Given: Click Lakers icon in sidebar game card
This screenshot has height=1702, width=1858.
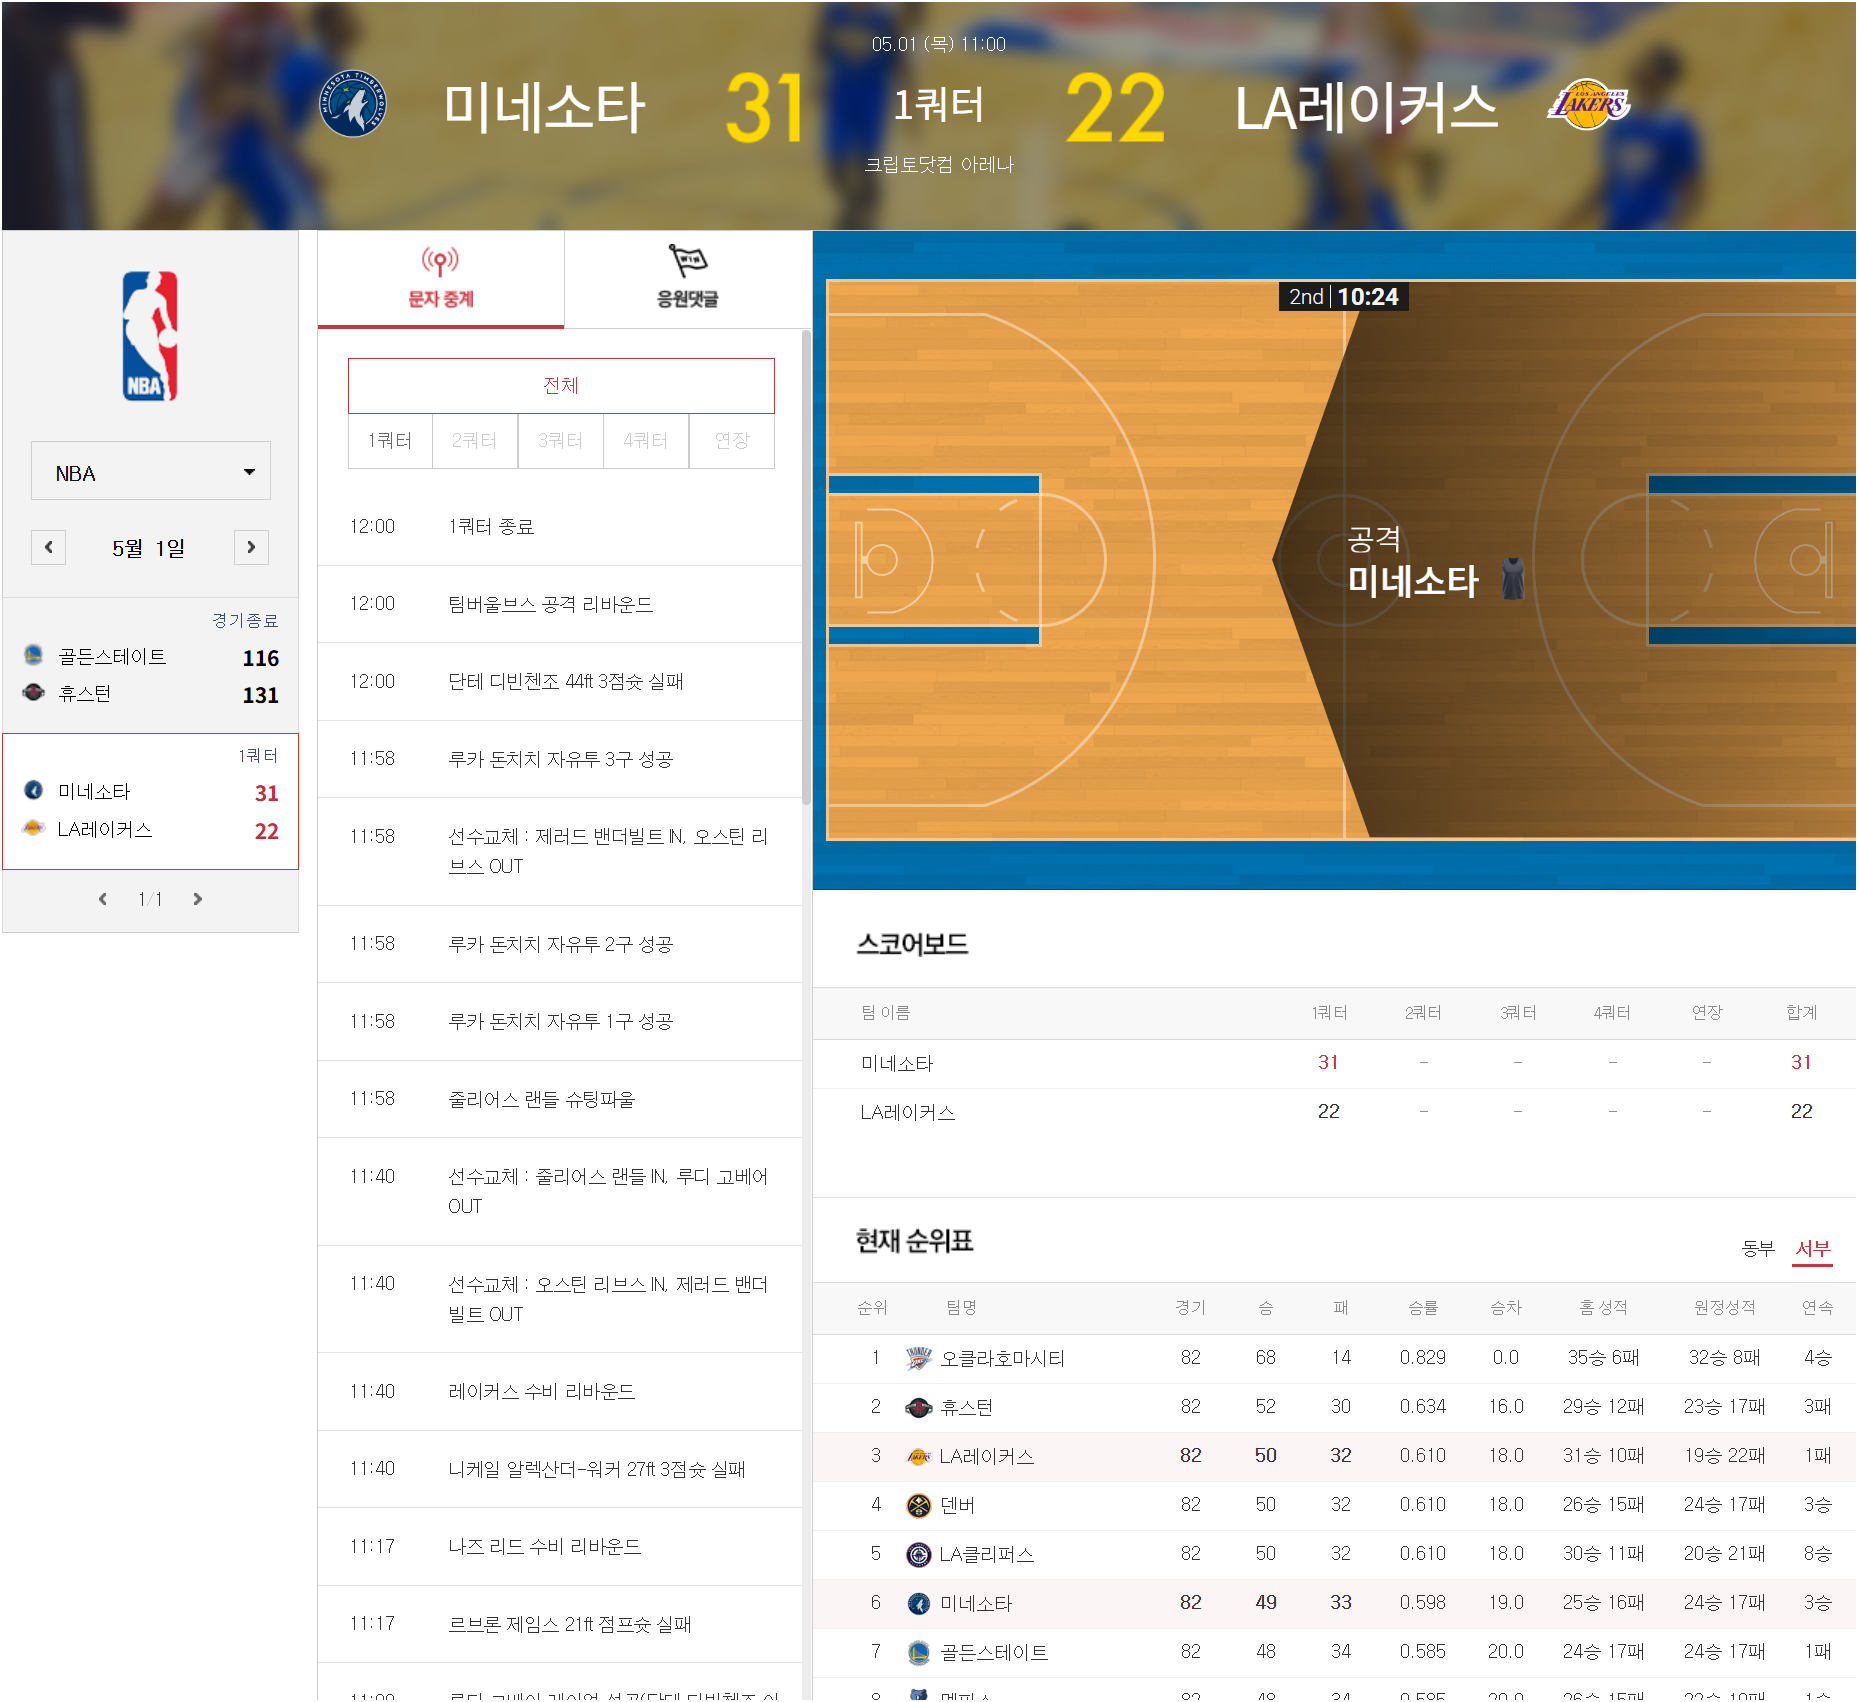Looking at the screenshot, I should point(33,828).
